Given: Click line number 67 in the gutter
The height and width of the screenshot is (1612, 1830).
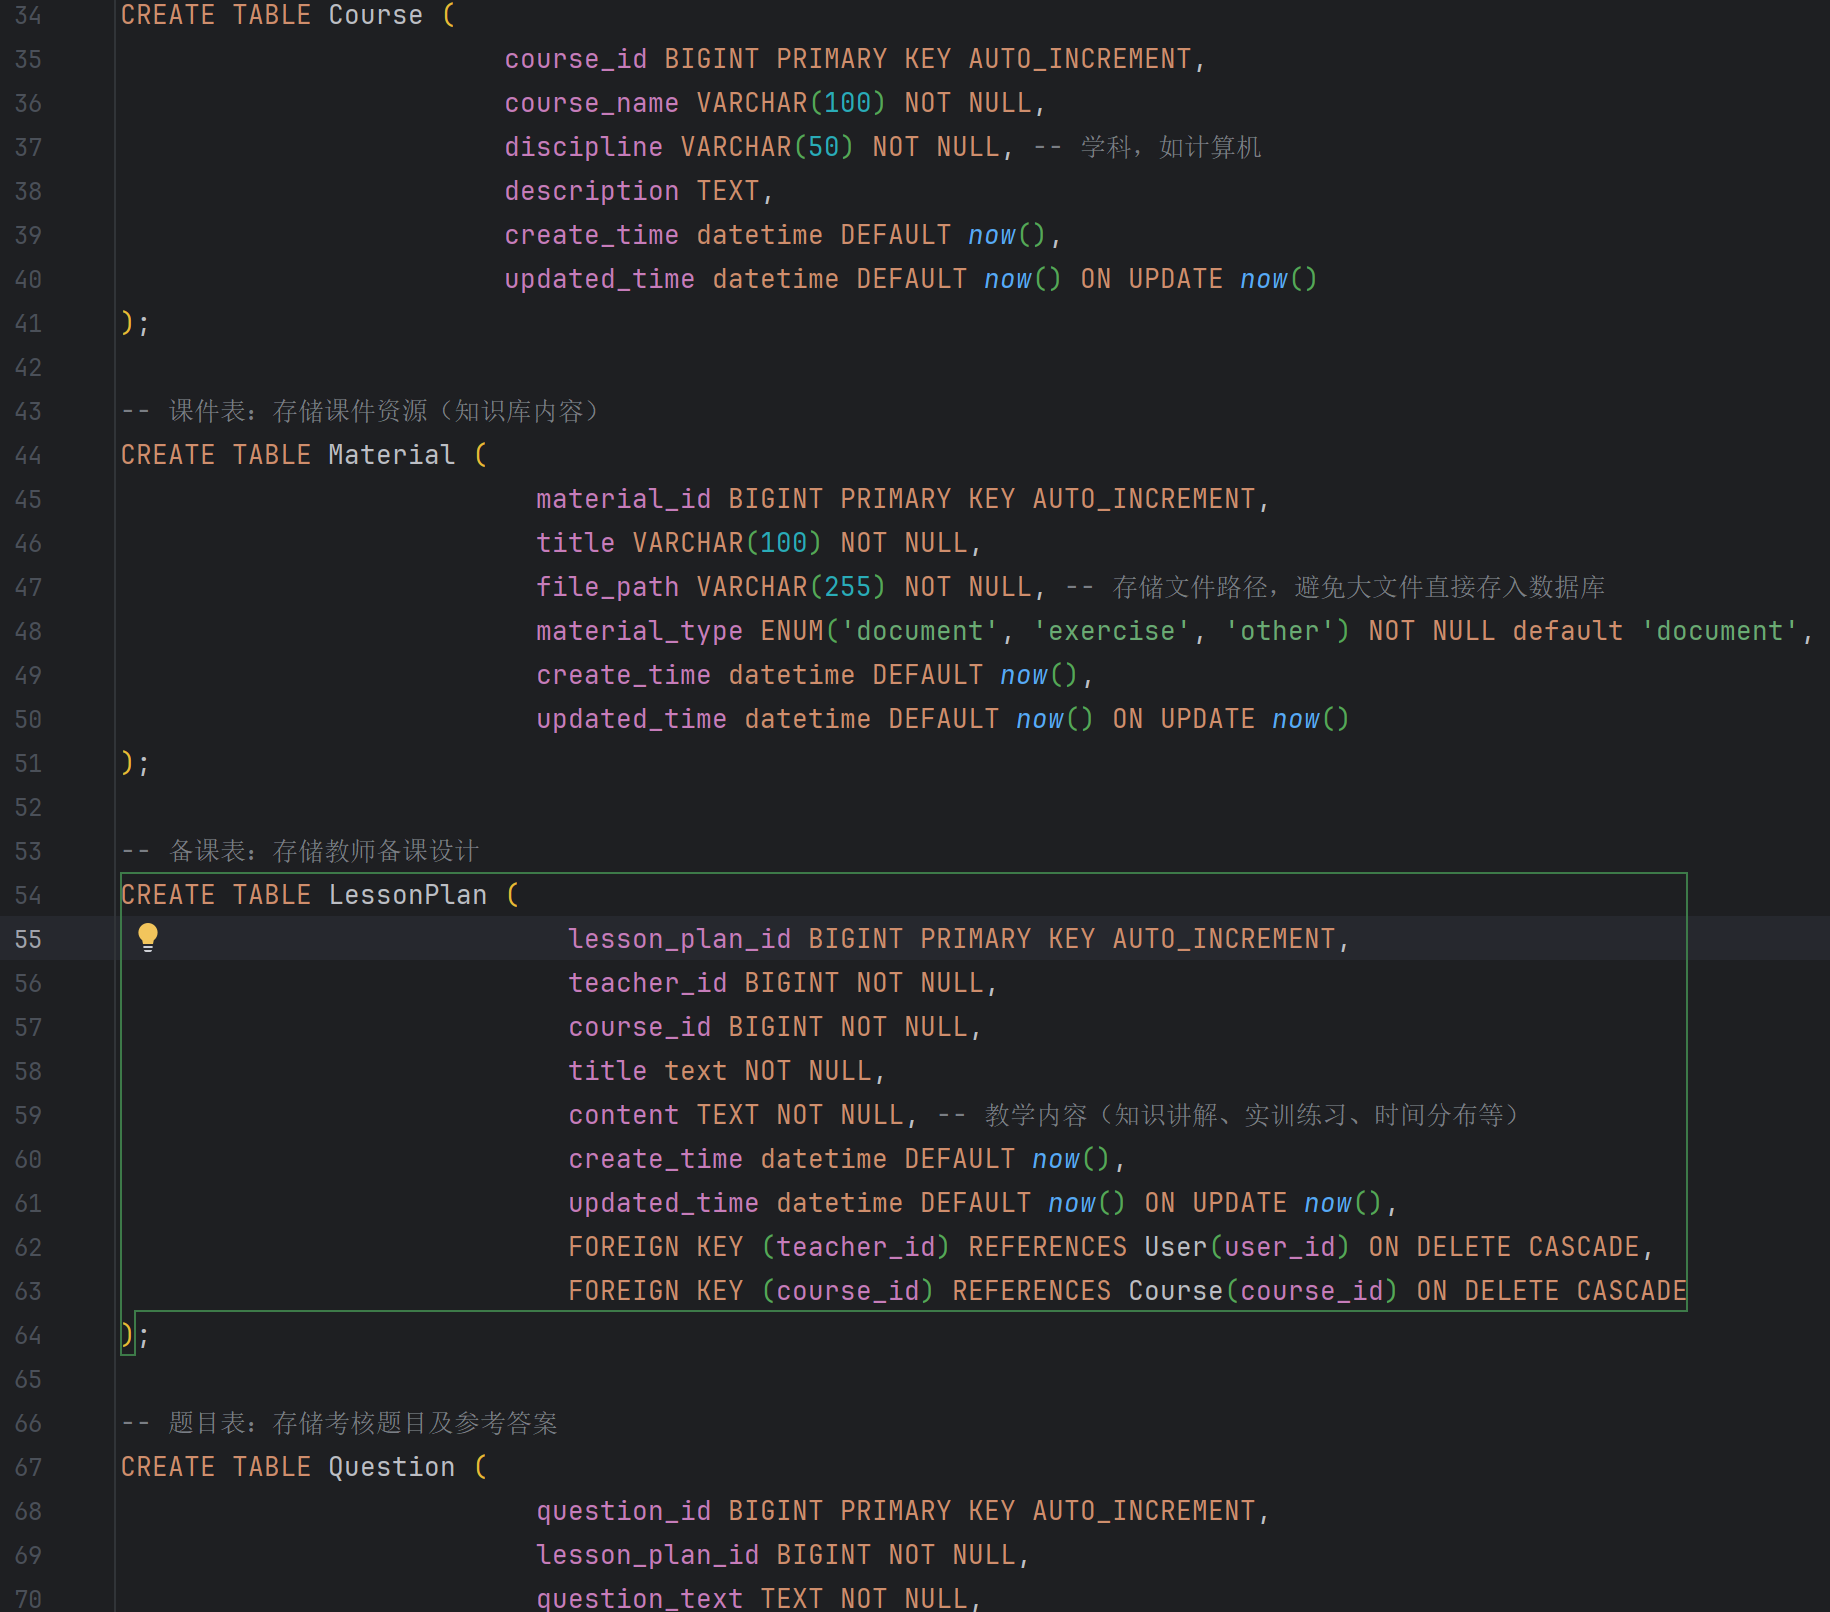Looking at the screenshot, I should click(x=28, y=1467).
